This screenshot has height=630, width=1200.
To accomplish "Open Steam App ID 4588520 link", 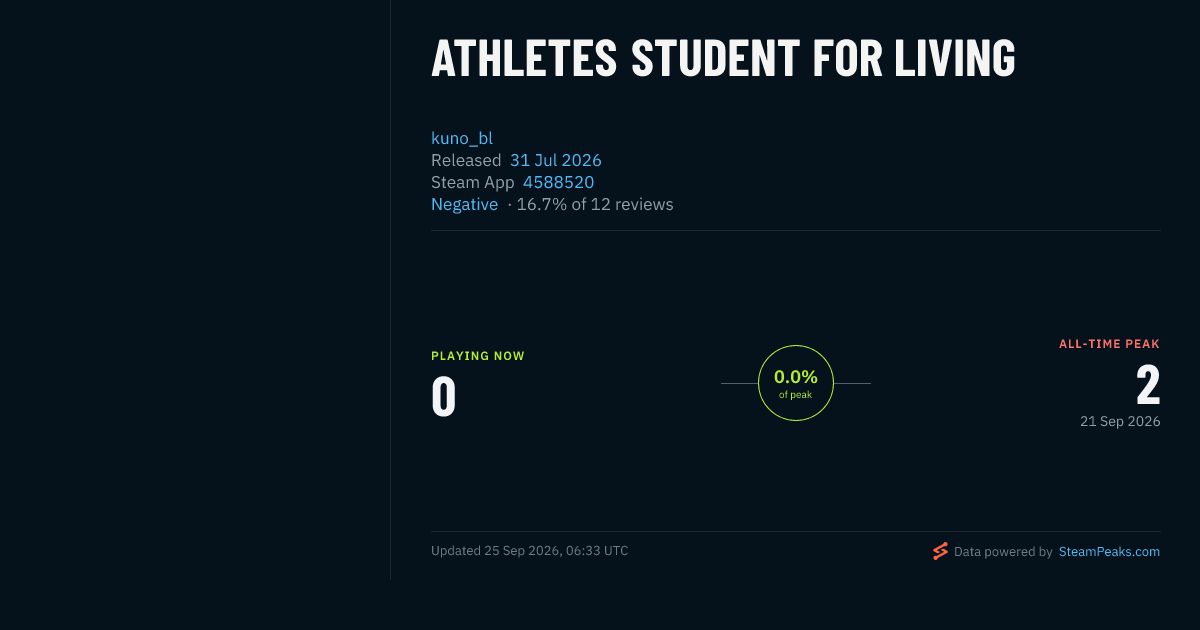I will (558, 182).
